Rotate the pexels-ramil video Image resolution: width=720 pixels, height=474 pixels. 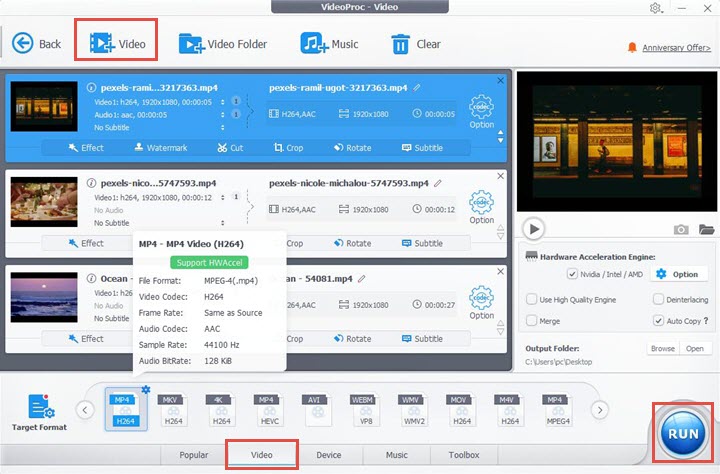point(352,148)
